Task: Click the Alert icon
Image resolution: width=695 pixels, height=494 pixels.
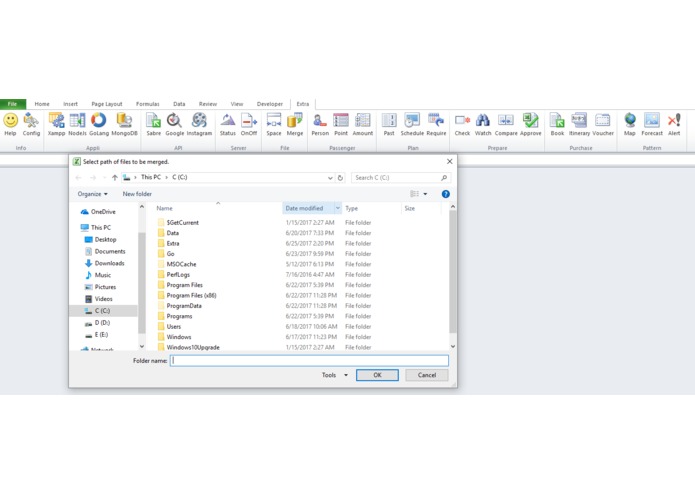Action: pyautogui.click(x=674, y=120)
